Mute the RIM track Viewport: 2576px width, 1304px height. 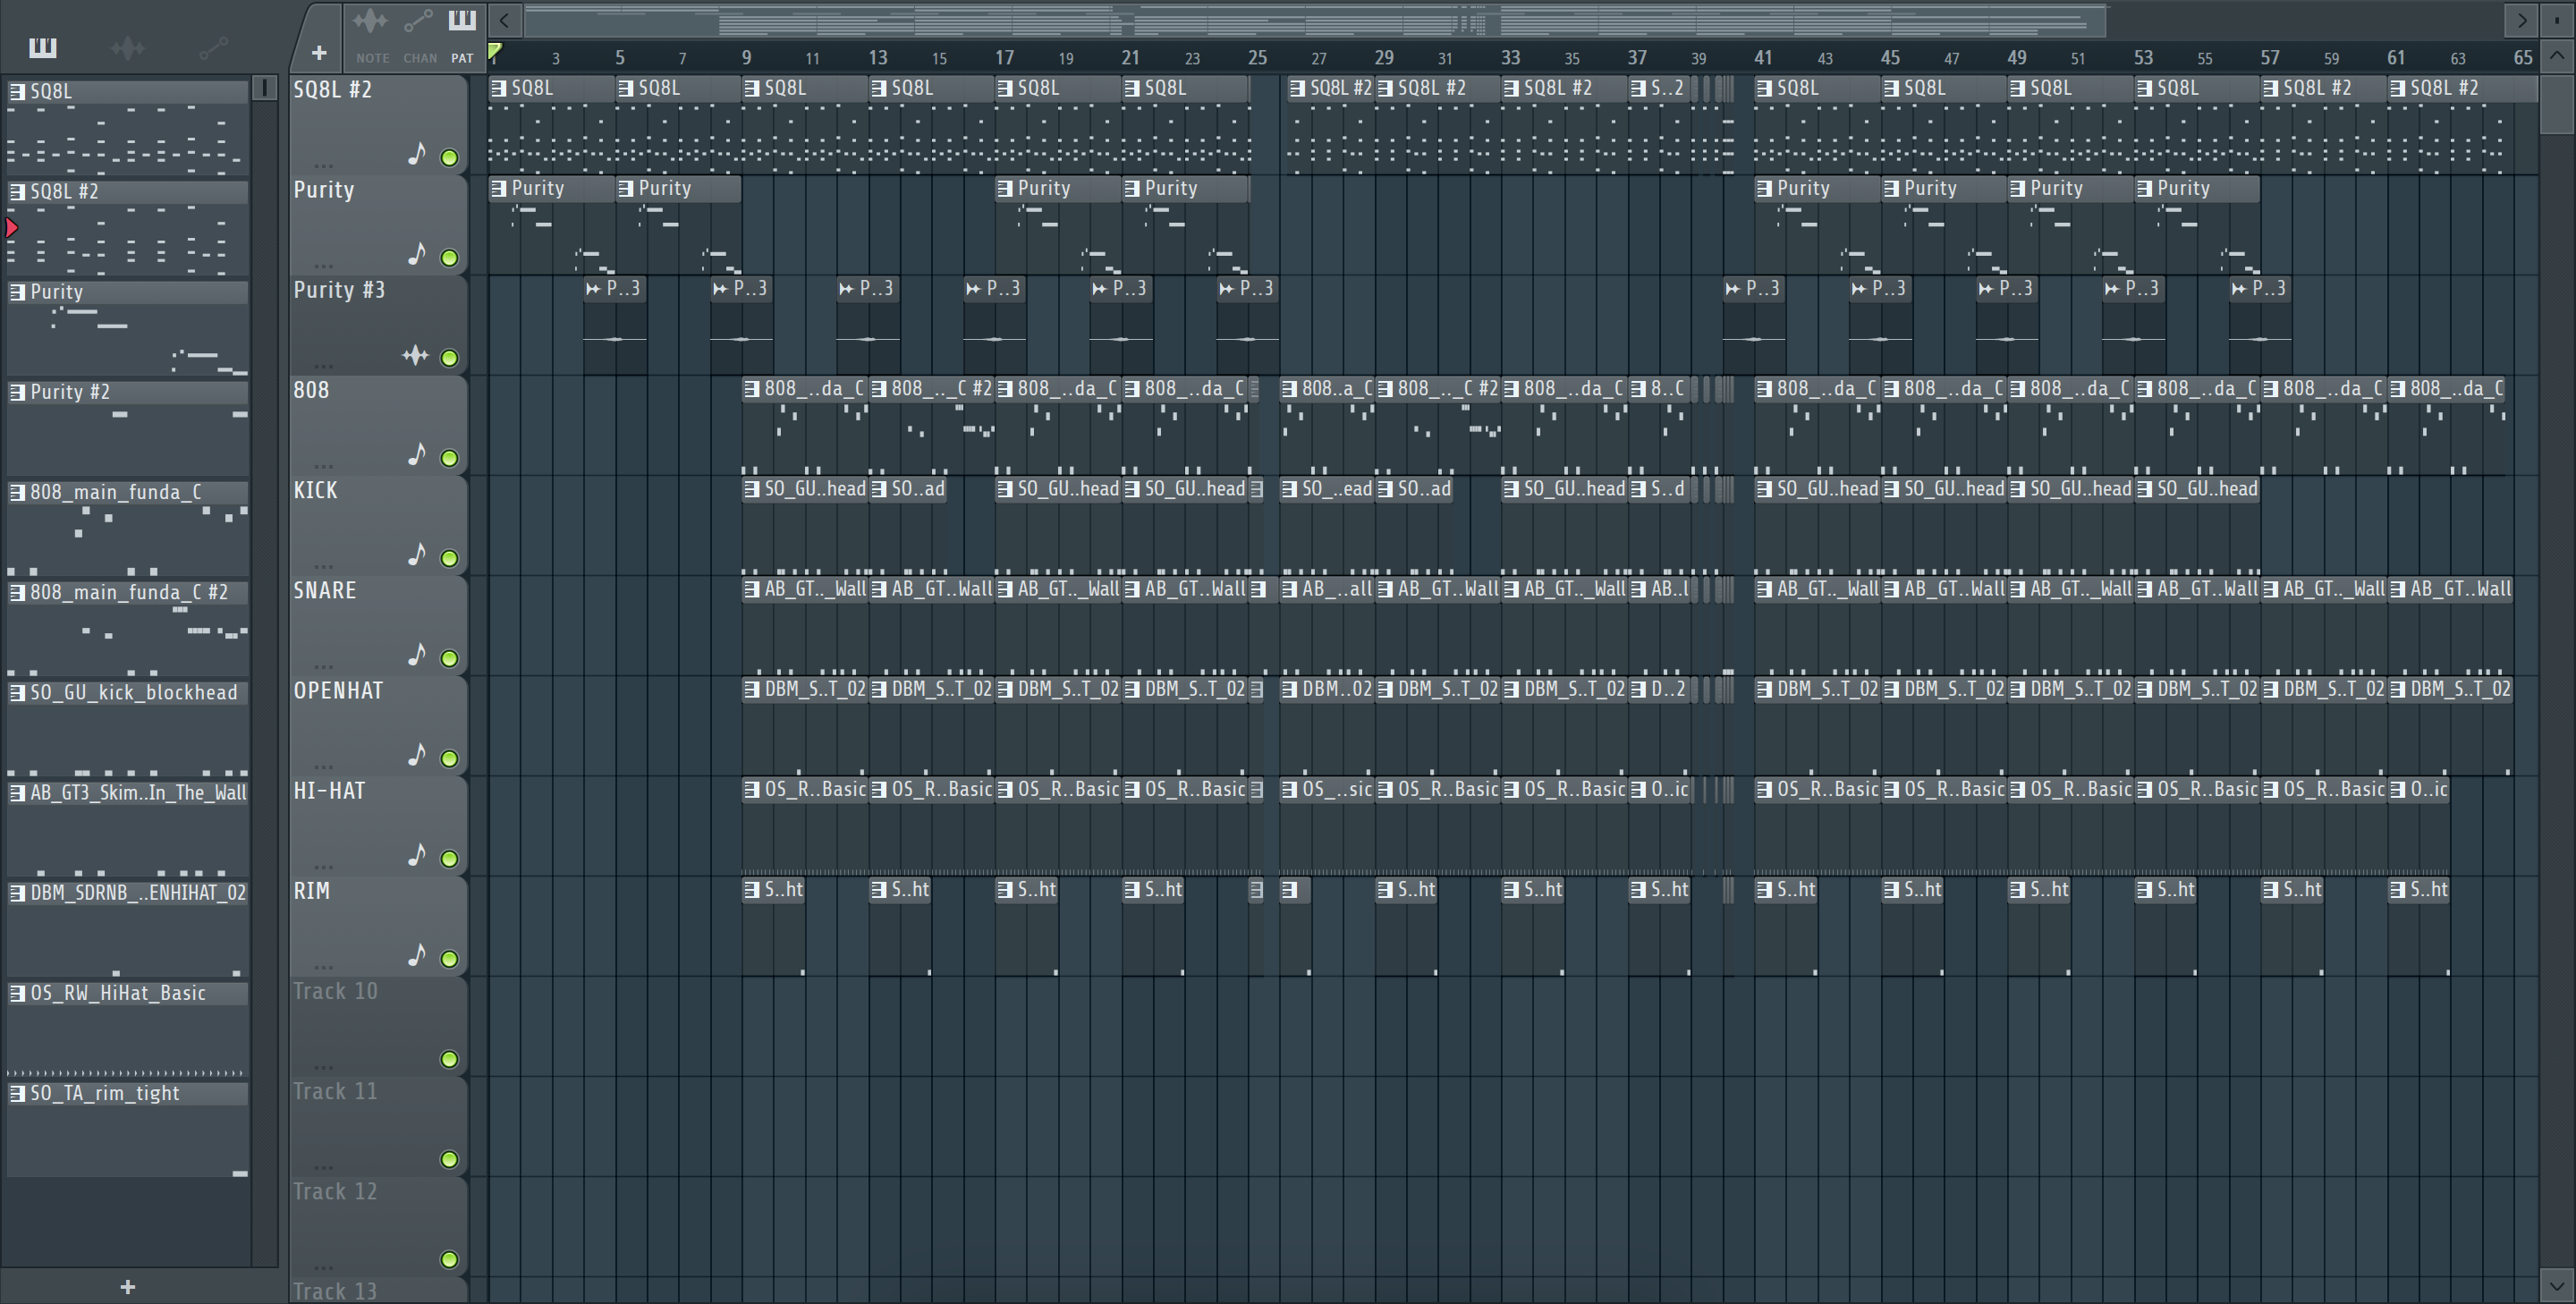[450, 959]
